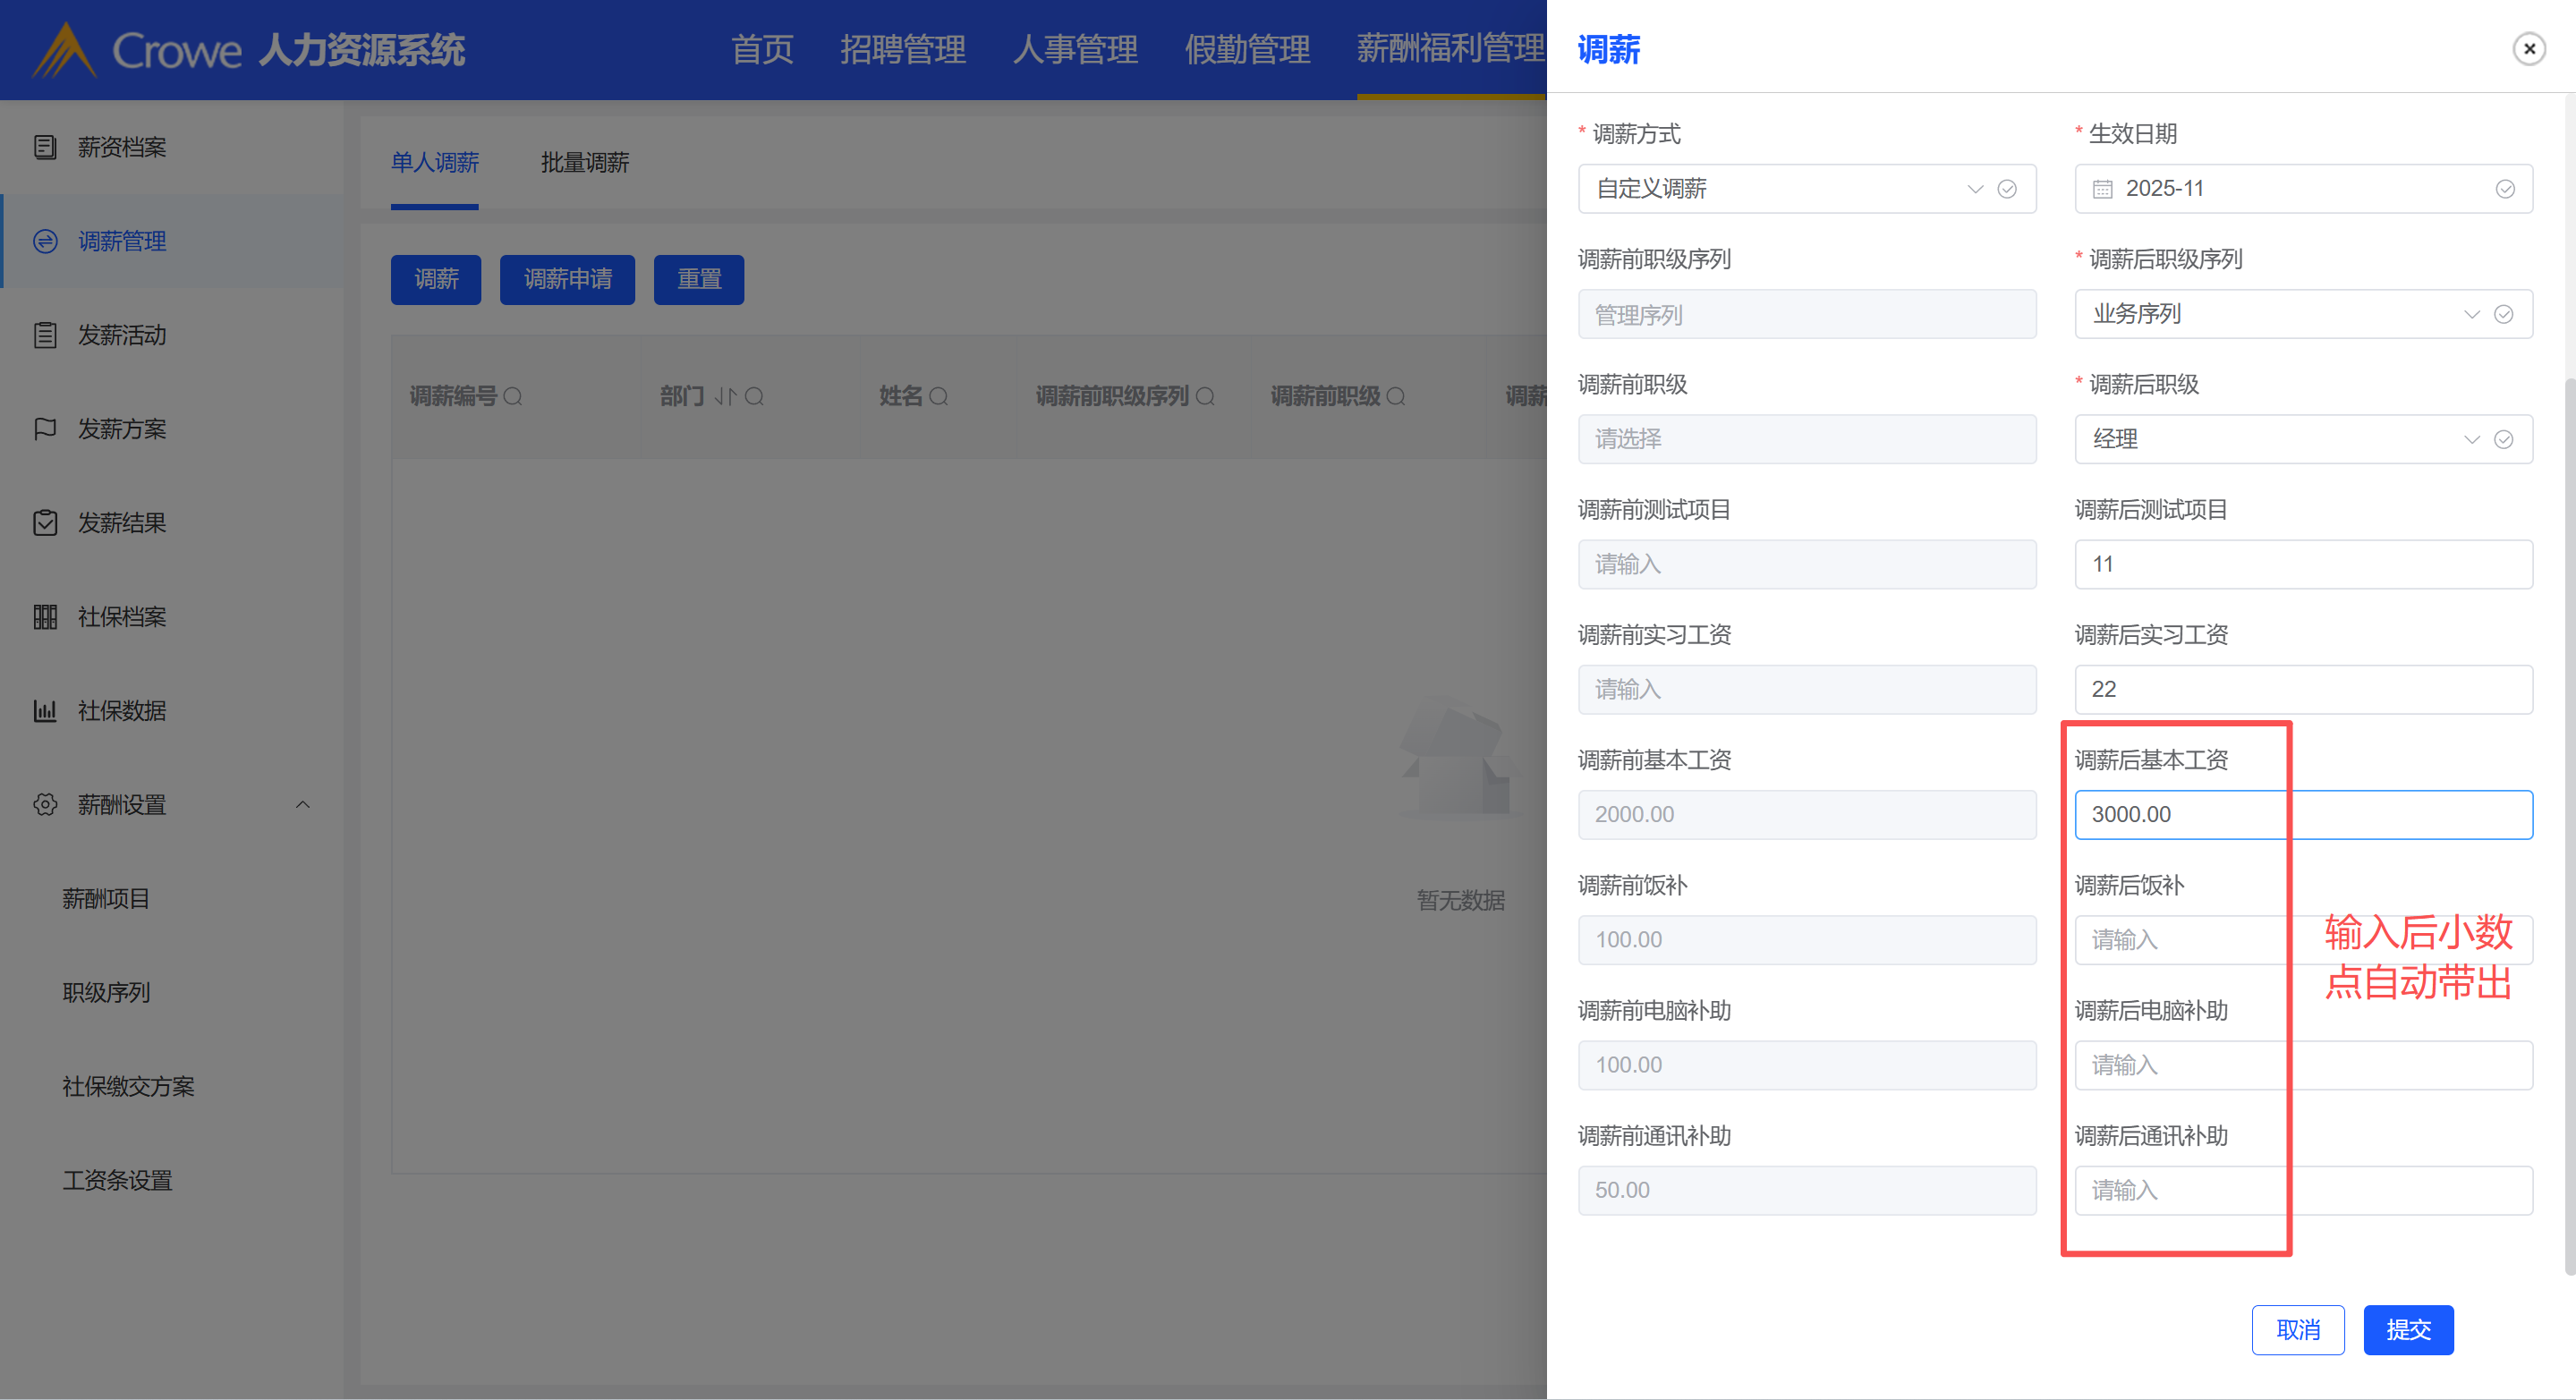Click the calendar icon in 生效日期 field
This screenshot has width=2576, height=1400.
pos(2102,189)
